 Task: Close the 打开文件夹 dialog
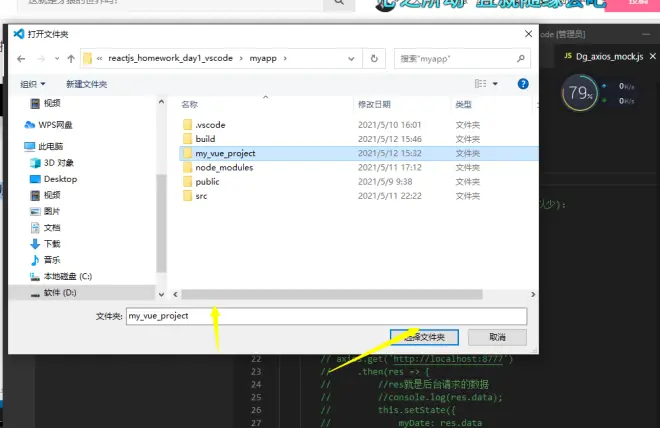click(528, 34)
